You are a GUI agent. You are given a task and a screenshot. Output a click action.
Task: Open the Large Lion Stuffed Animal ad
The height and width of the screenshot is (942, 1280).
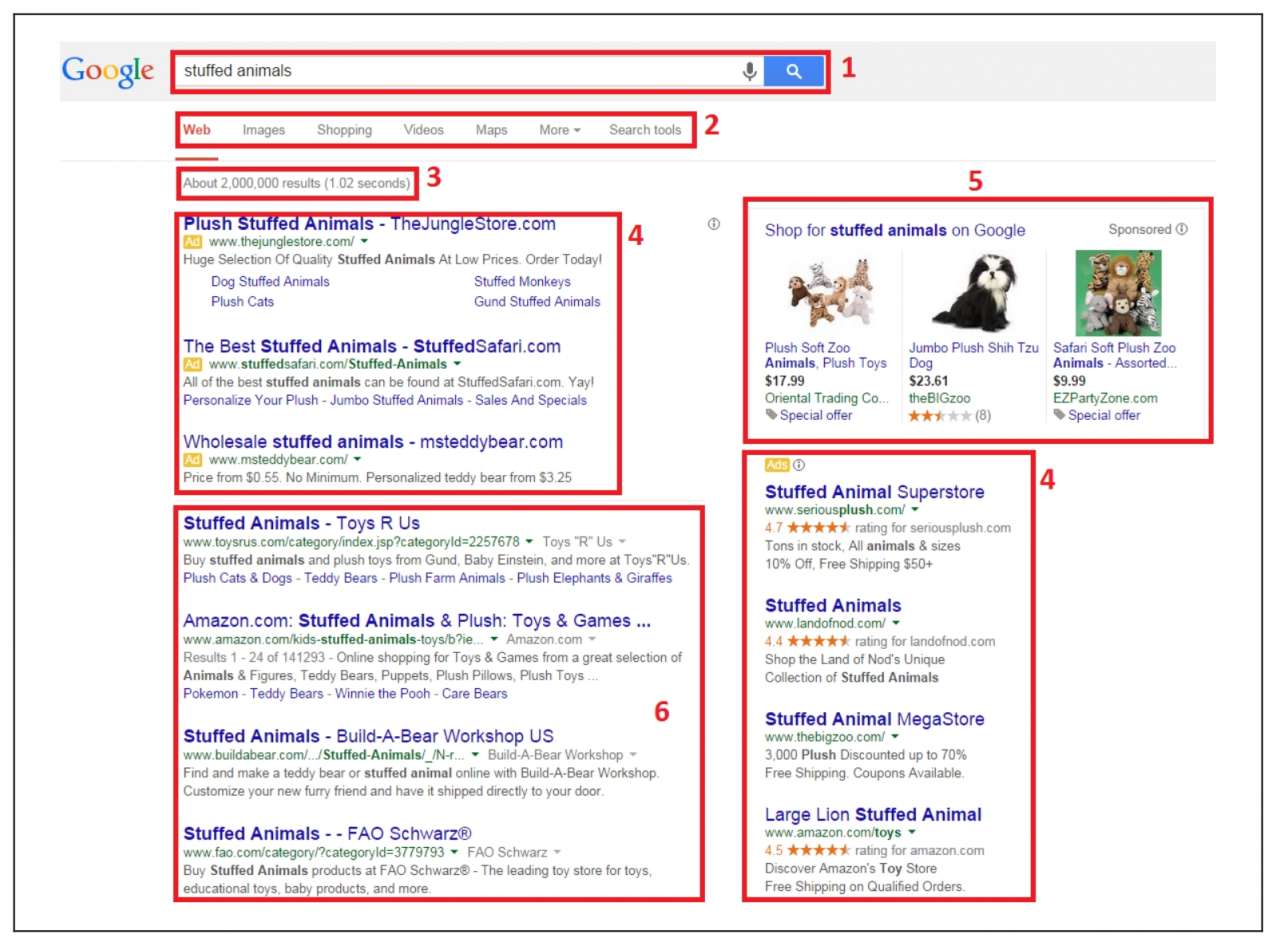[x=873, y=815]
